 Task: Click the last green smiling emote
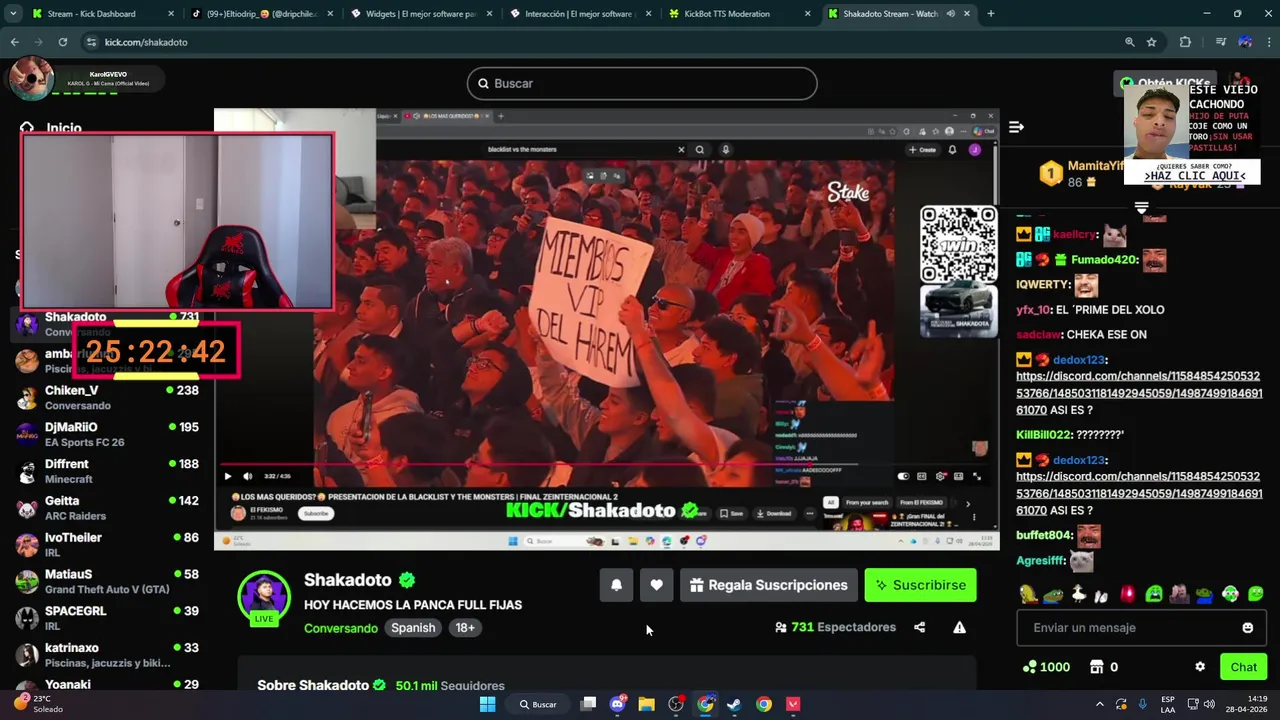pyautogui.click(x=1255, y=594)
